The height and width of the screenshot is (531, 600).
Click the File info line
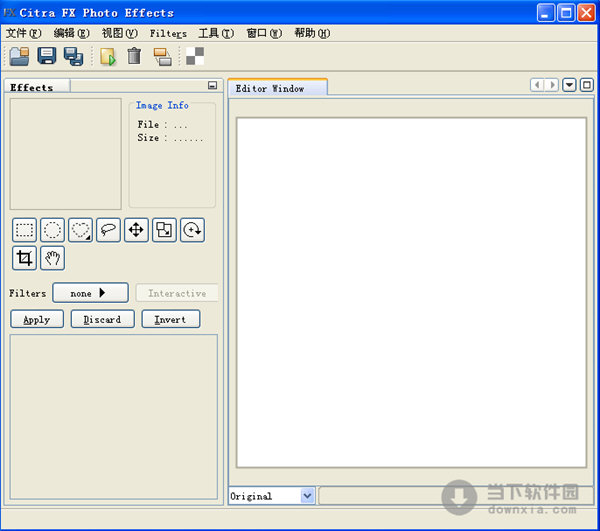tap(162, 125)
